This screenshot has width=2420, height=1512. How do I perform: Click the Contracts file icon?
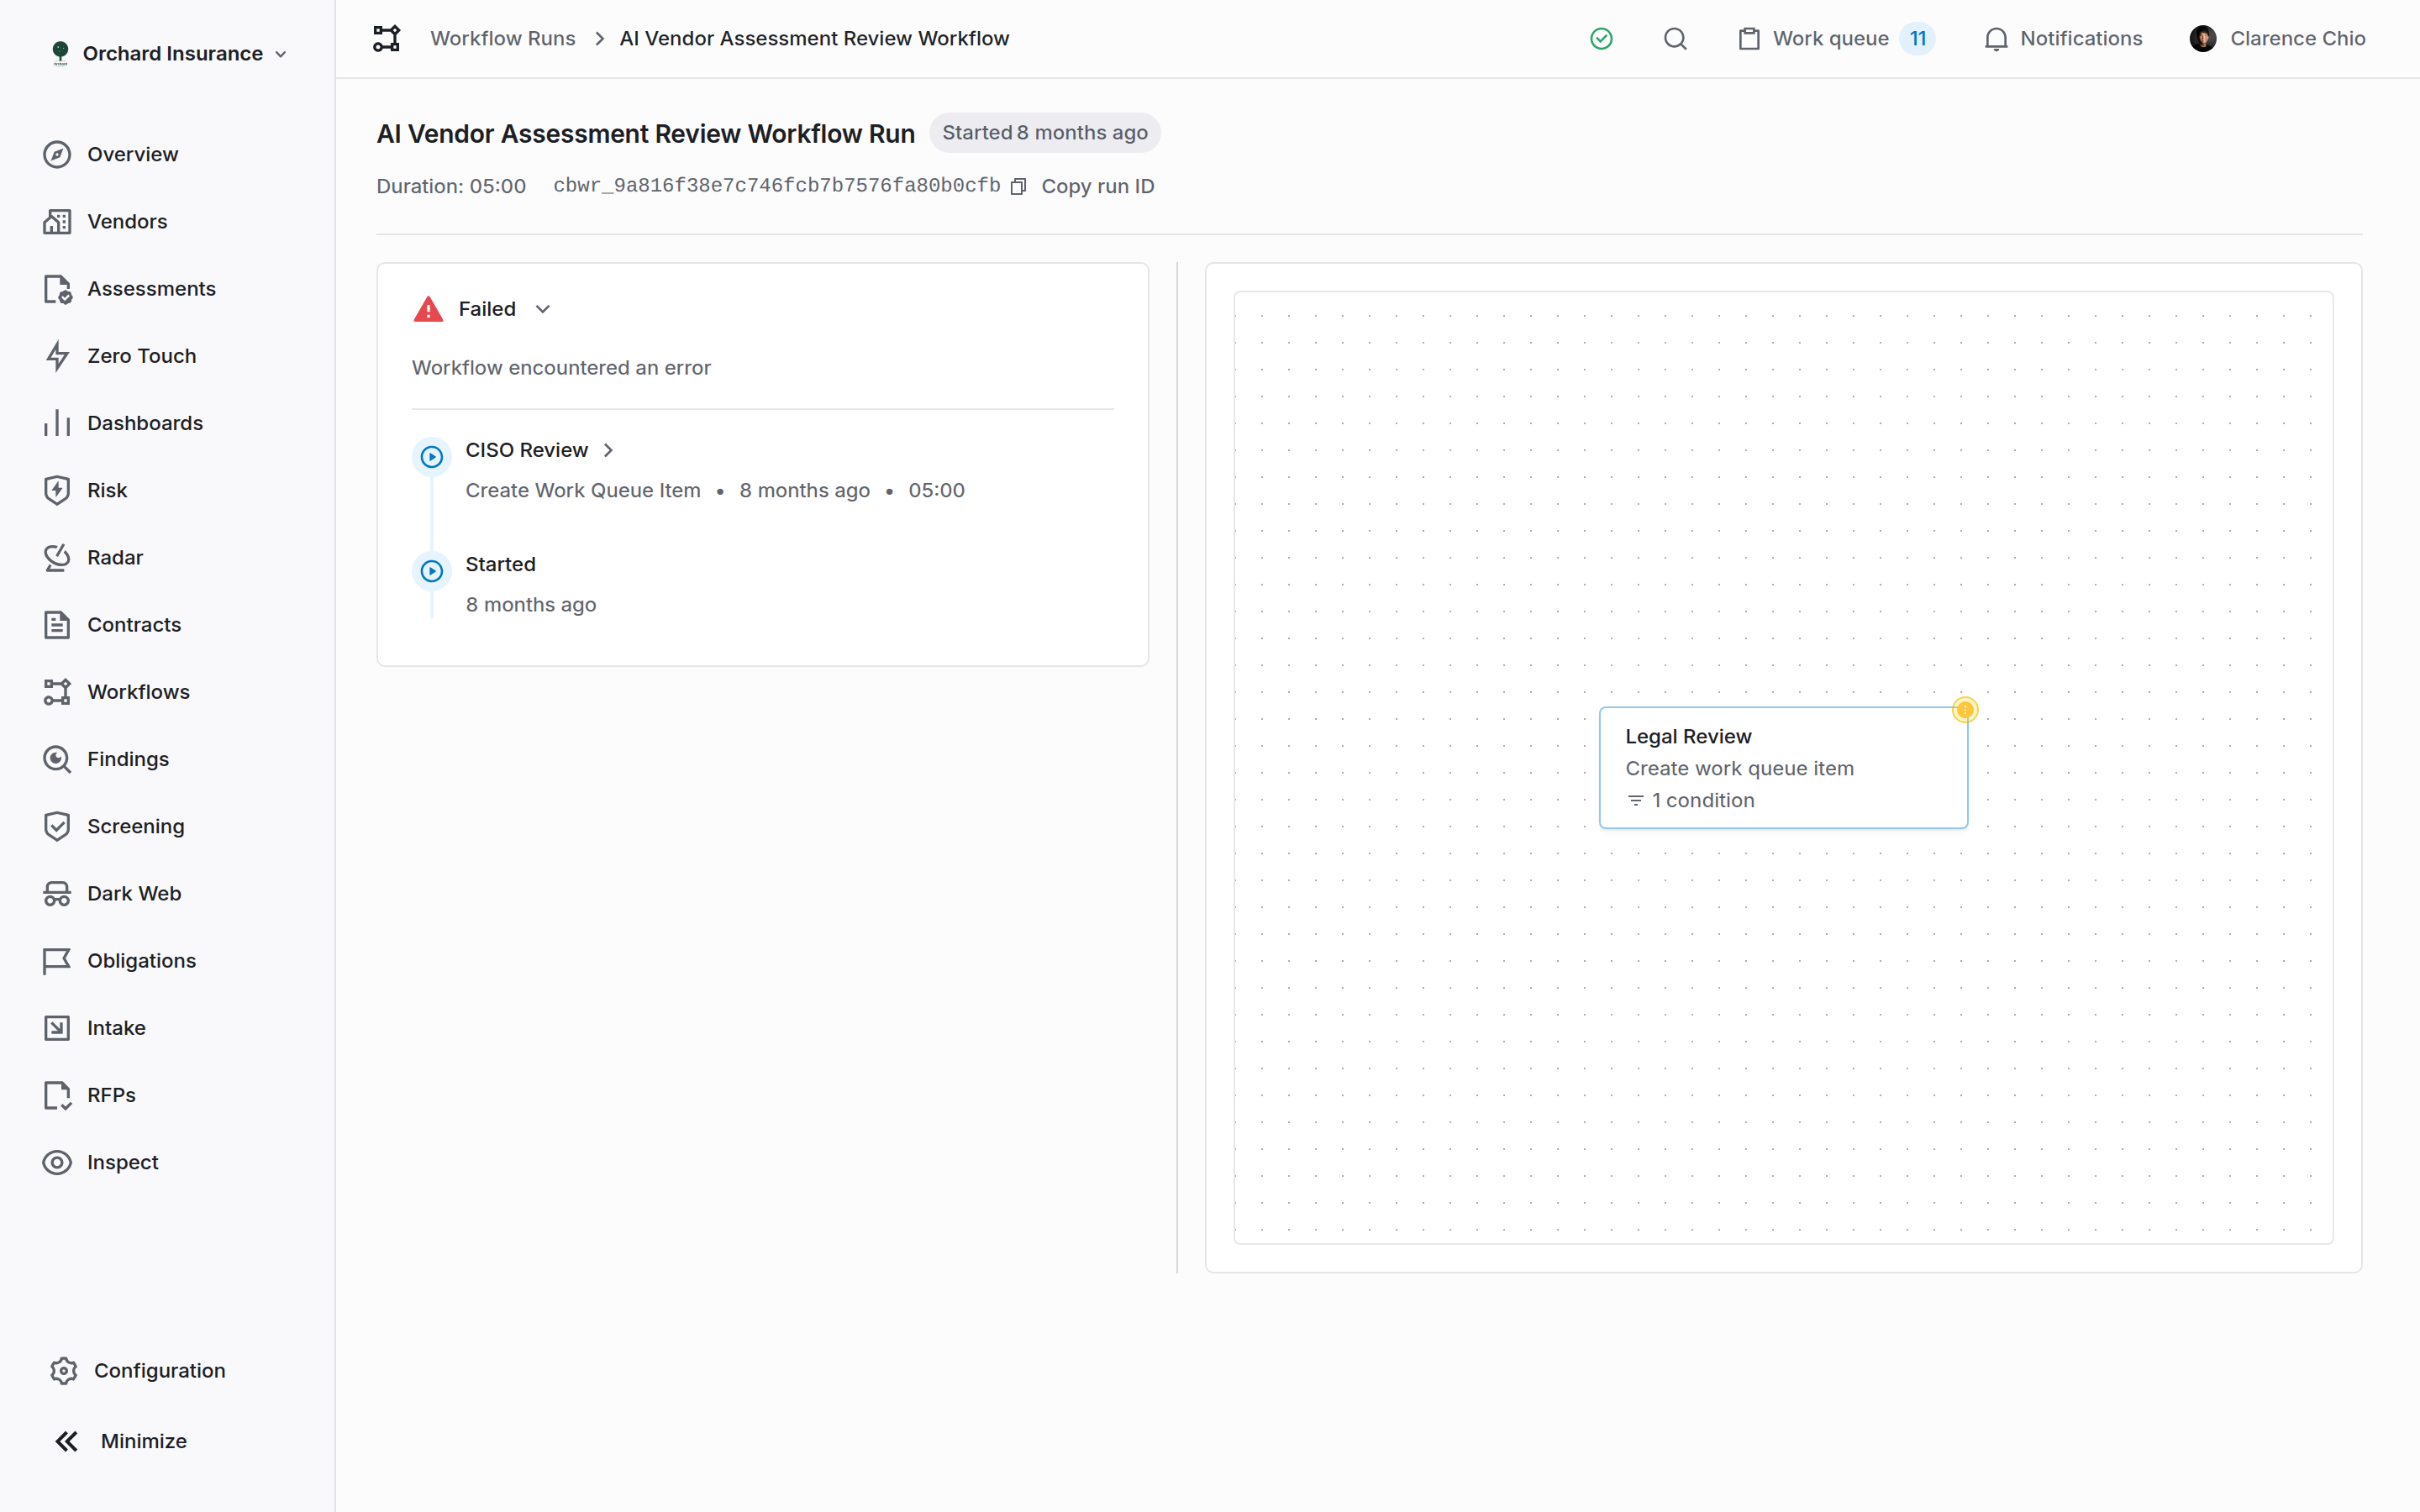[57, 625]
